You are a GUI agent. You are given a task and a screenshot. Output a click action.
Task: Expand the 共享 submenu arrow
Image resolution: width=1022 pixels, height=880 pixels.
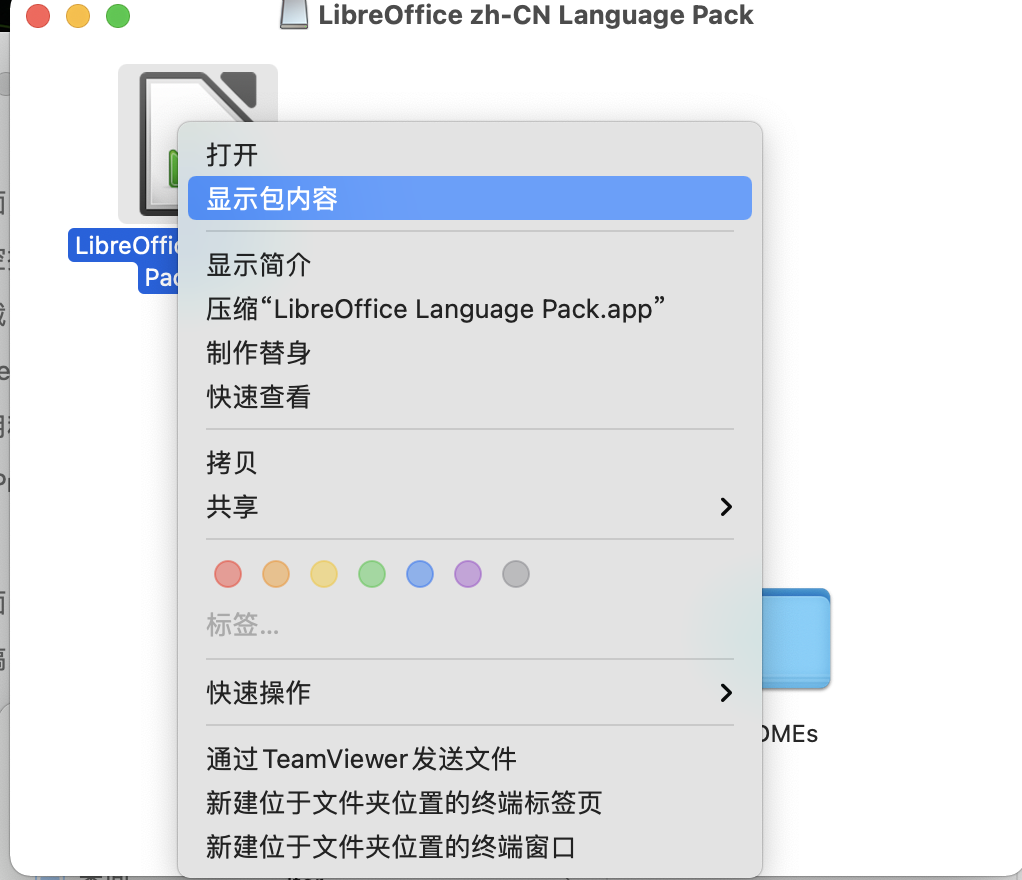pos(726,506)
